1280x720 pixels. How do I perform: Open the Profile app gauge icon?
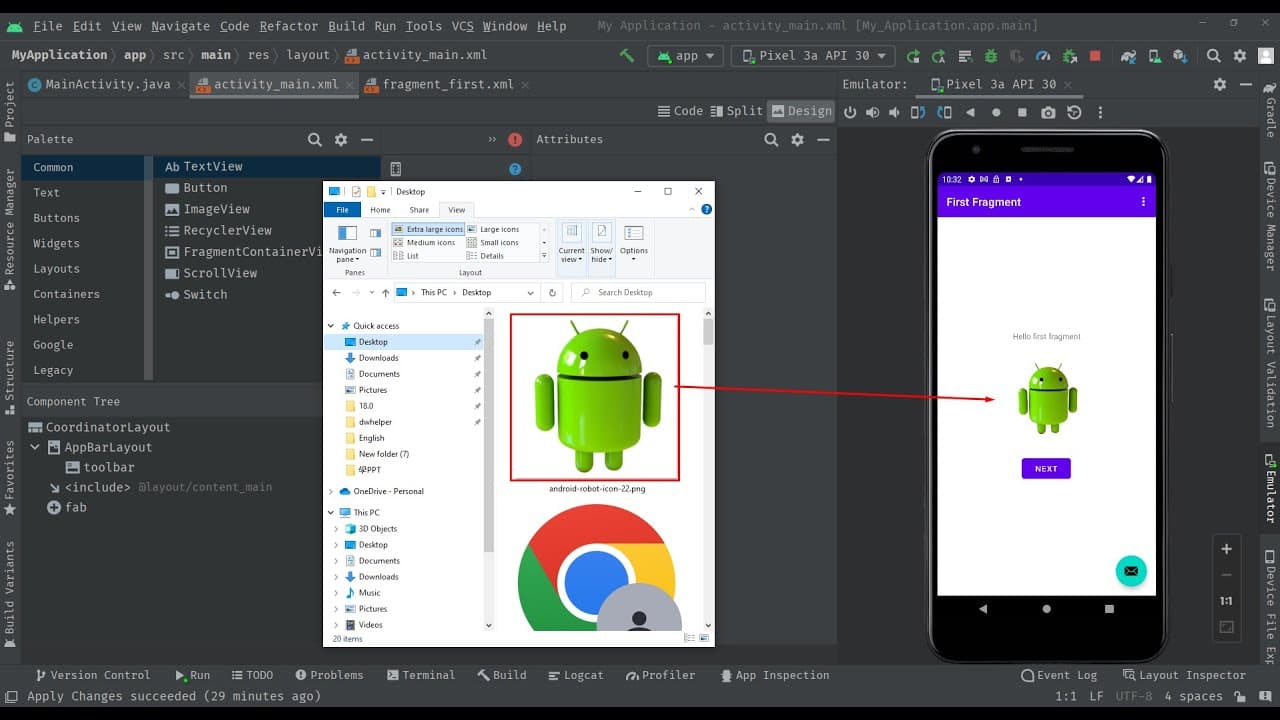click(x=1043, y=56)
